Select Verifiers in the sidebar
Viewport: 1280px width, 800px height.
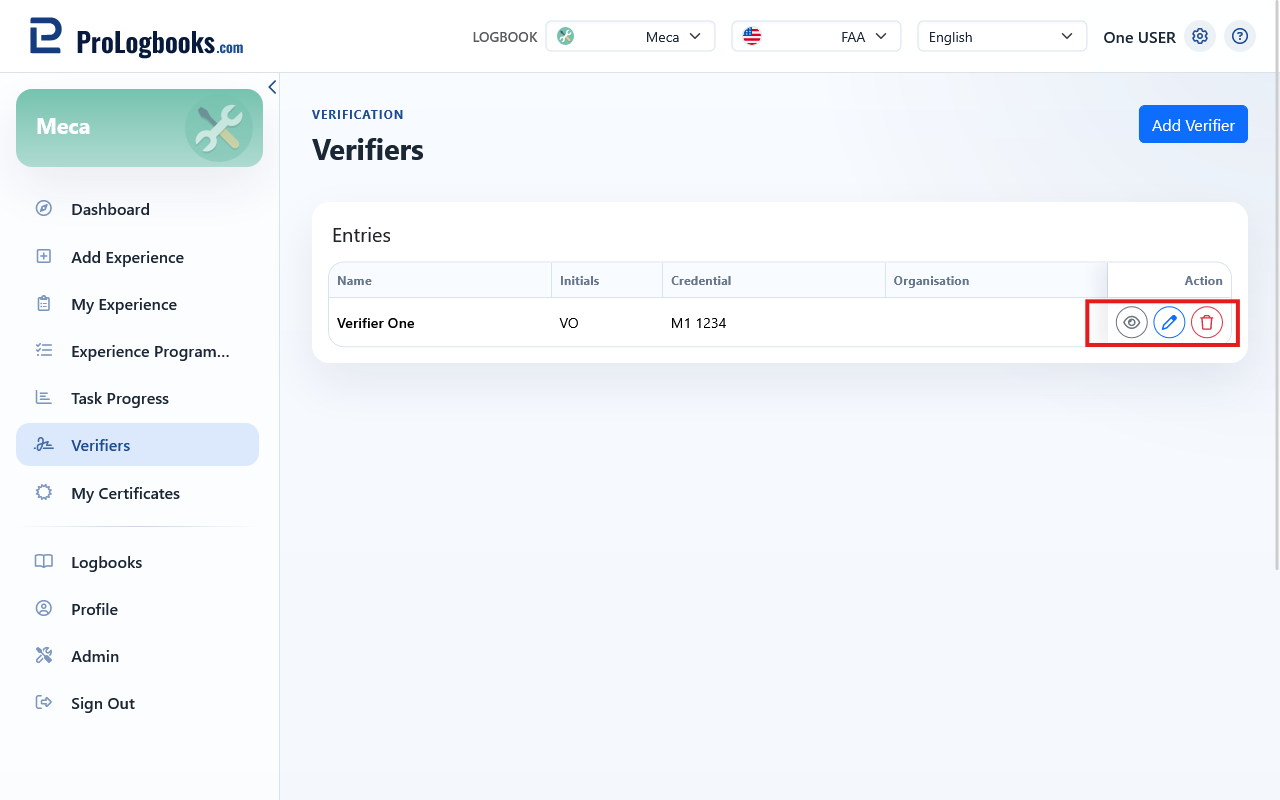coord(137,445)
